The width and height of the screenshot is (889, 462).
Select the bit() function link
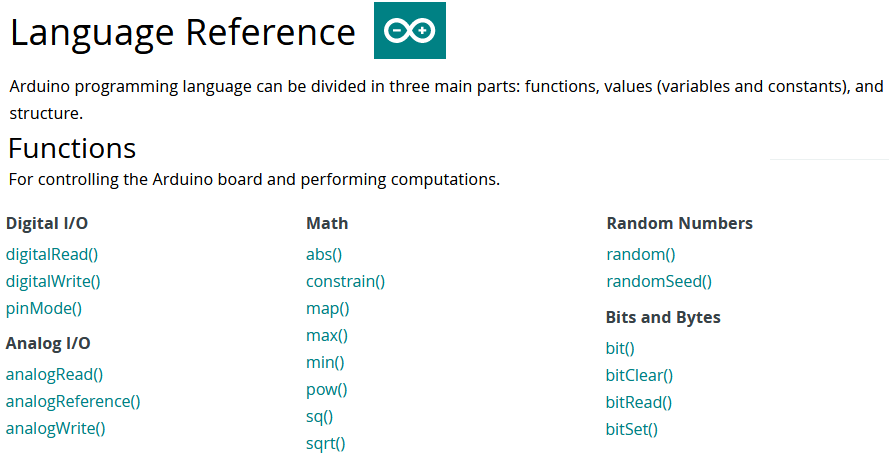tap(620, 348)
